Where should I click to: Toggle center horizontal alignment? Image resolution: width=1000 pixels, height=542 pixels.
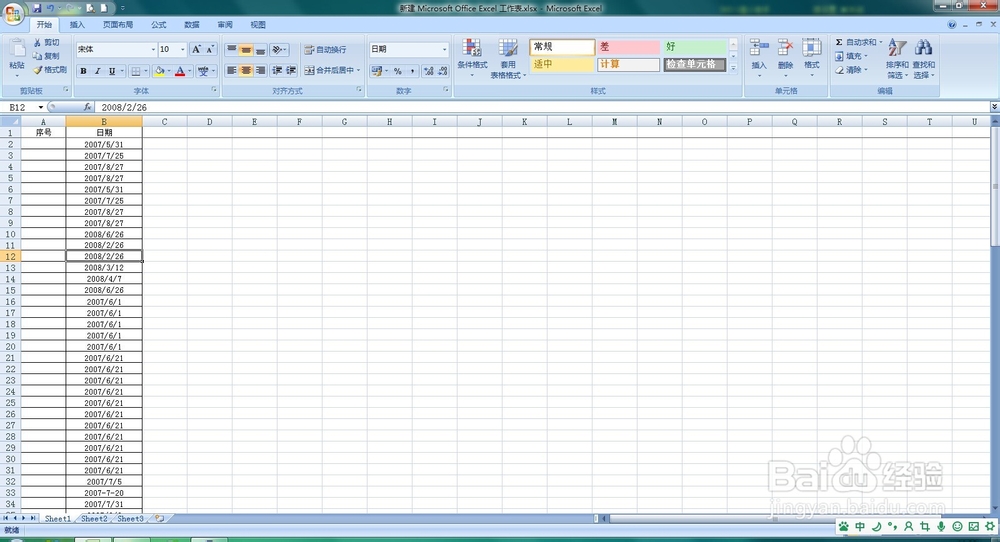click(246, 70)
